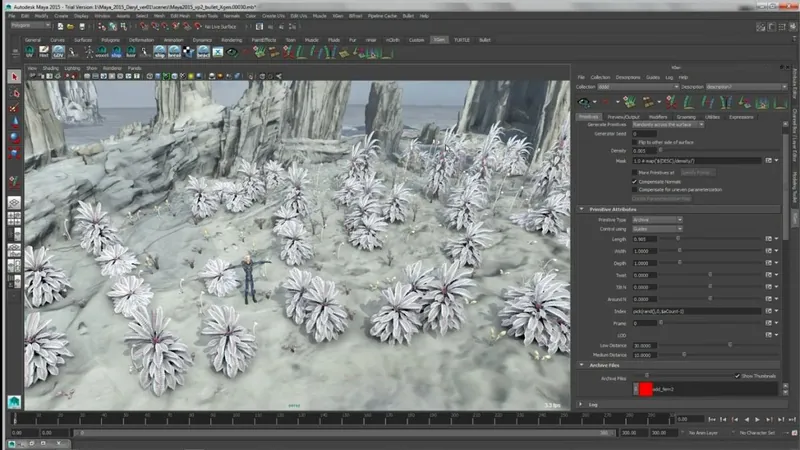Open the Preview/Output tab in XGen

623,117
